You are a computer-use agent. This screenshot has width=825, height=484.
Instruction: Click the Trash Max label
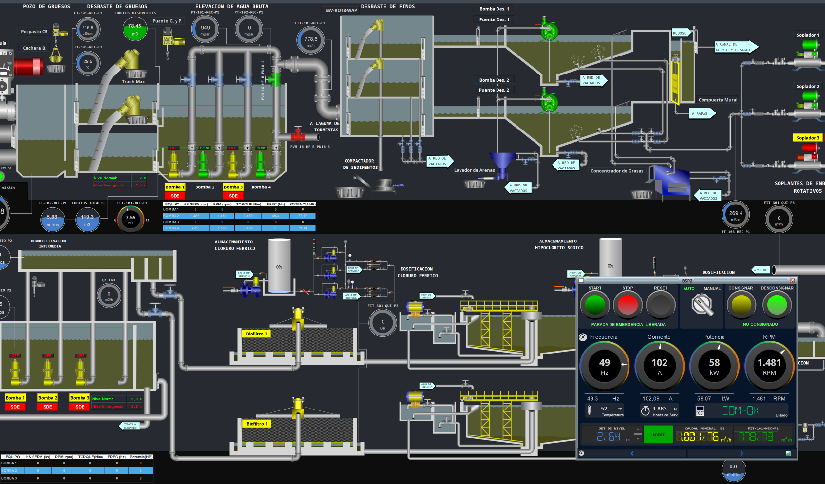[133, 82]
